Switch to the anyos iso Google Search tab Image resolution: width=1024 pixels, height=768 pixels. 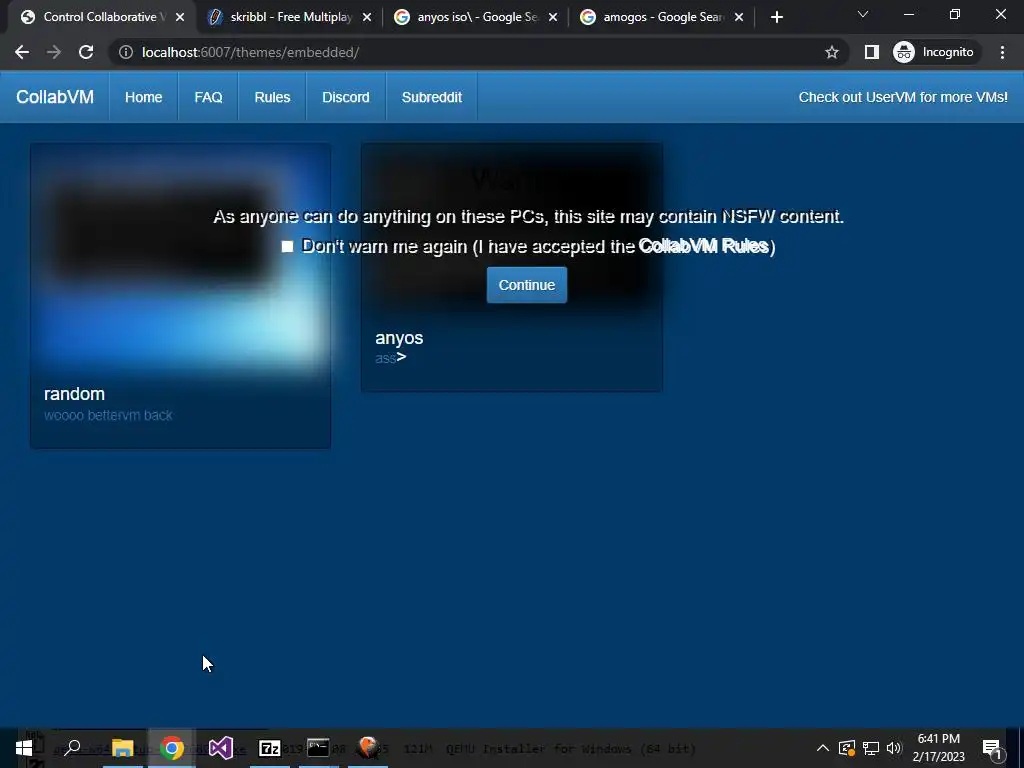click(x=475, y=17)
